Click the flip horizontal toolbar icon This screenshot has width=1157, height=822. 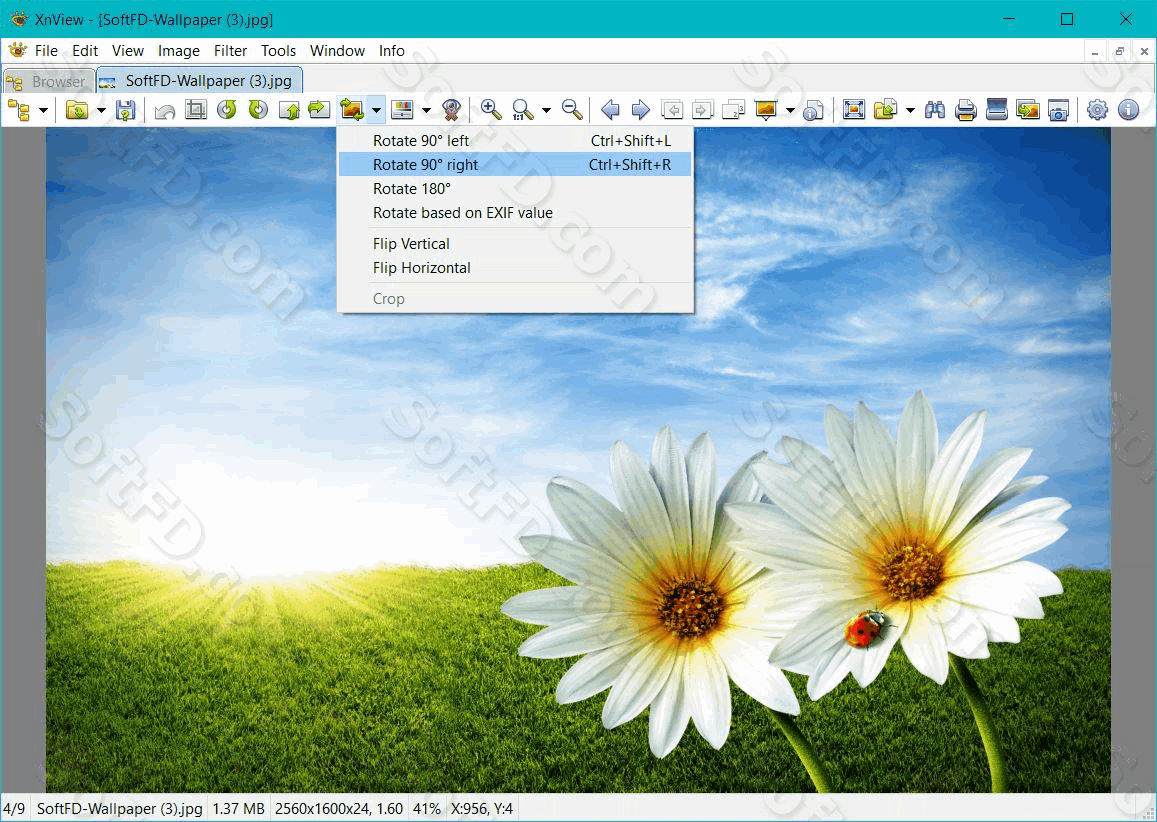tap(319, 110)
